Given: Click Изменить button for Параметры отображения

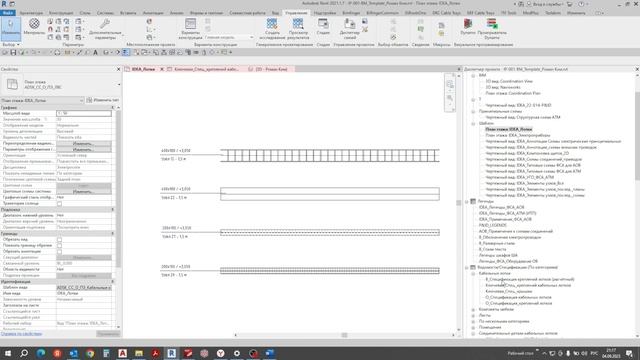Looking at the screenshot, I should [84, 150].
